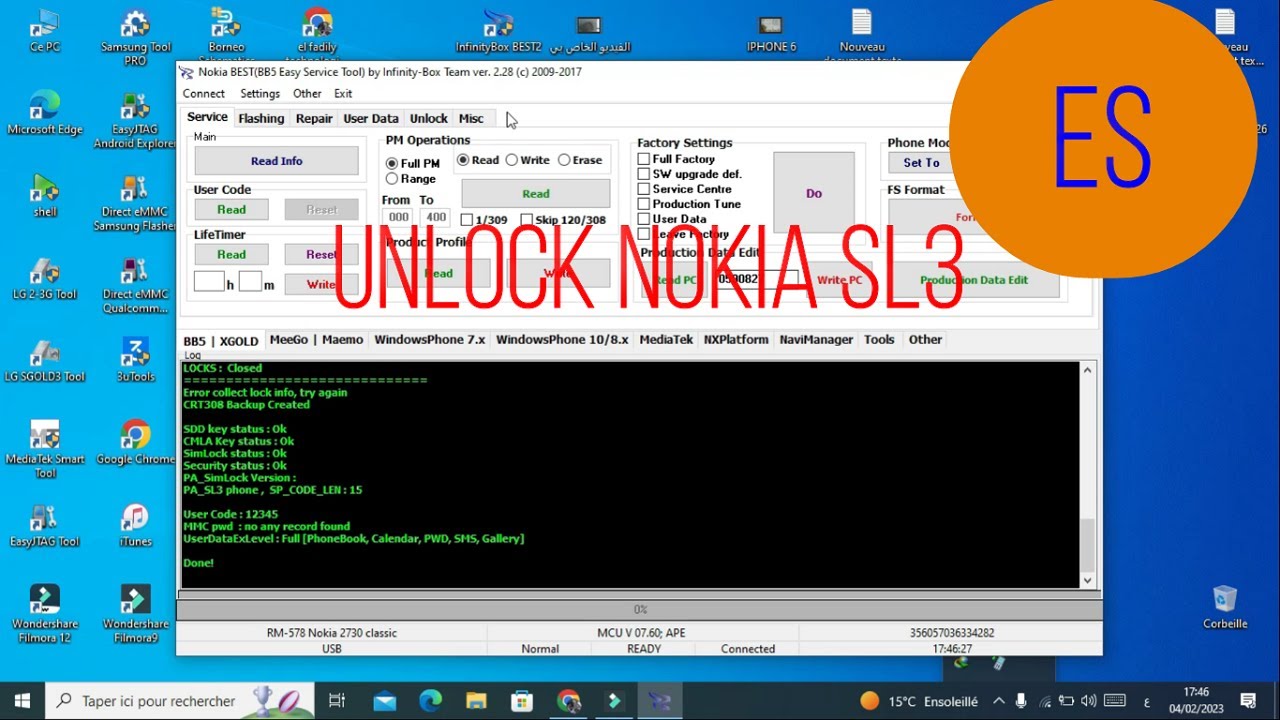Image resolution: width=1280 pixels, height=720 pixels.
Task: Open 3uTools desktop shortcut
Action: (135, 360)
